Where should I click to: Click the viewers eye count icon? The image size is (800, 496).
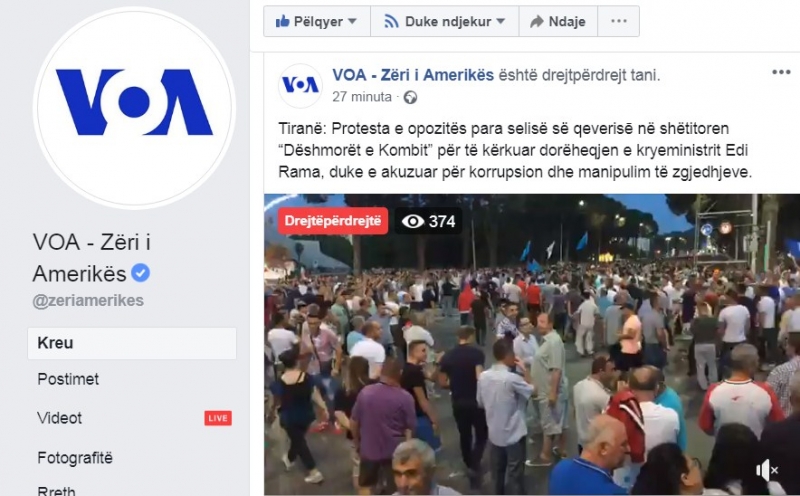click(x=413, y=221)
